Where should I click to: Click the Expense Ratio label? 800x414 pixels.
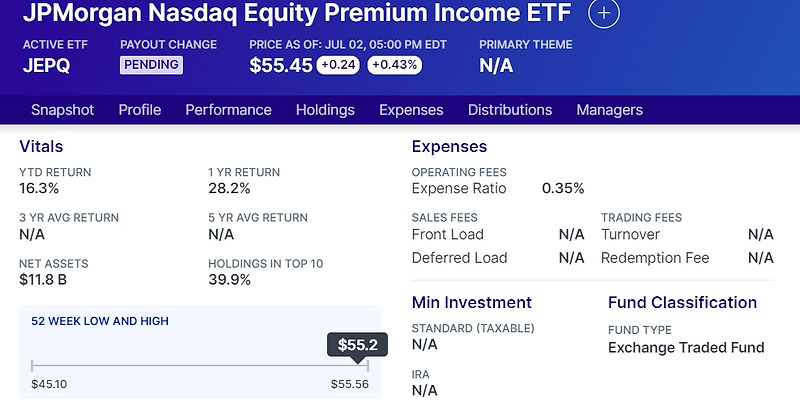459,188
